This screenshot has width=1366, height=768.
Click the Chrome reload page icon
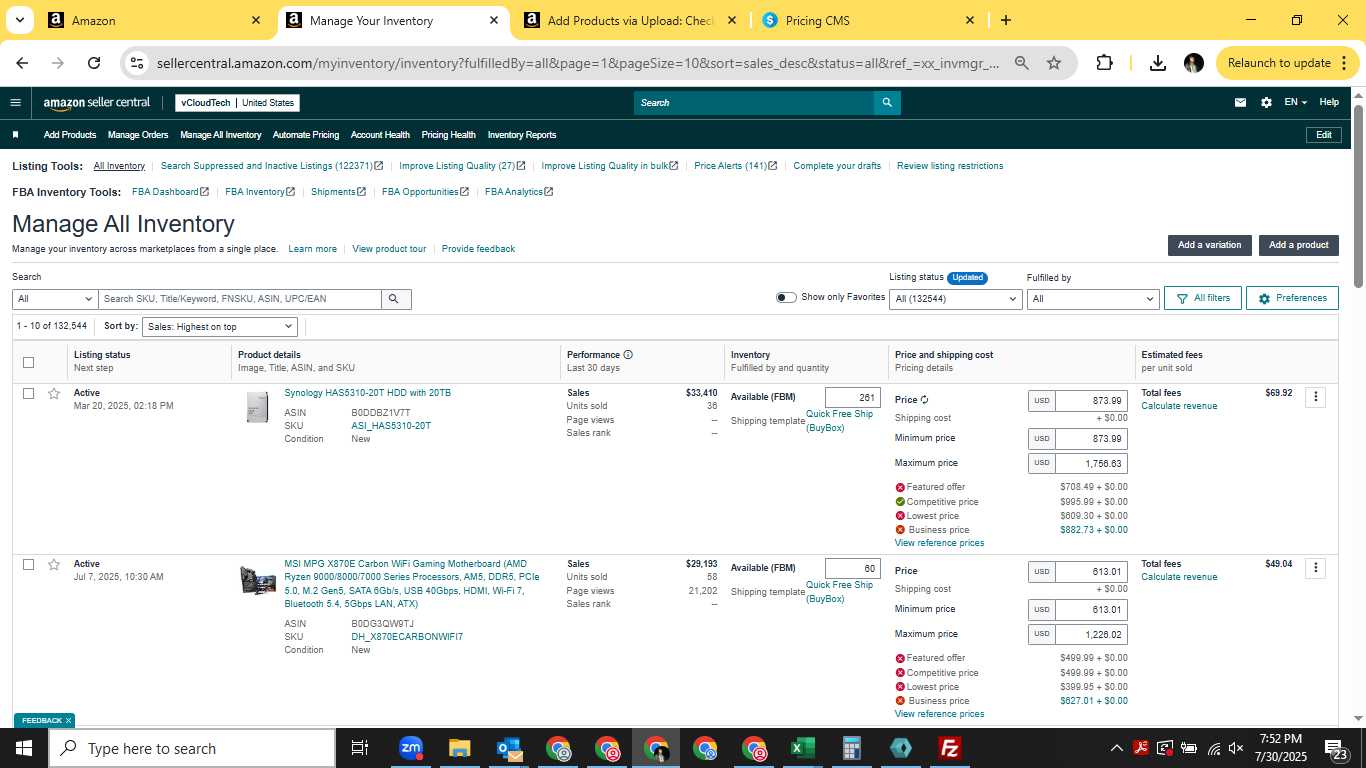pyautogui.click(x=94, y=63)
